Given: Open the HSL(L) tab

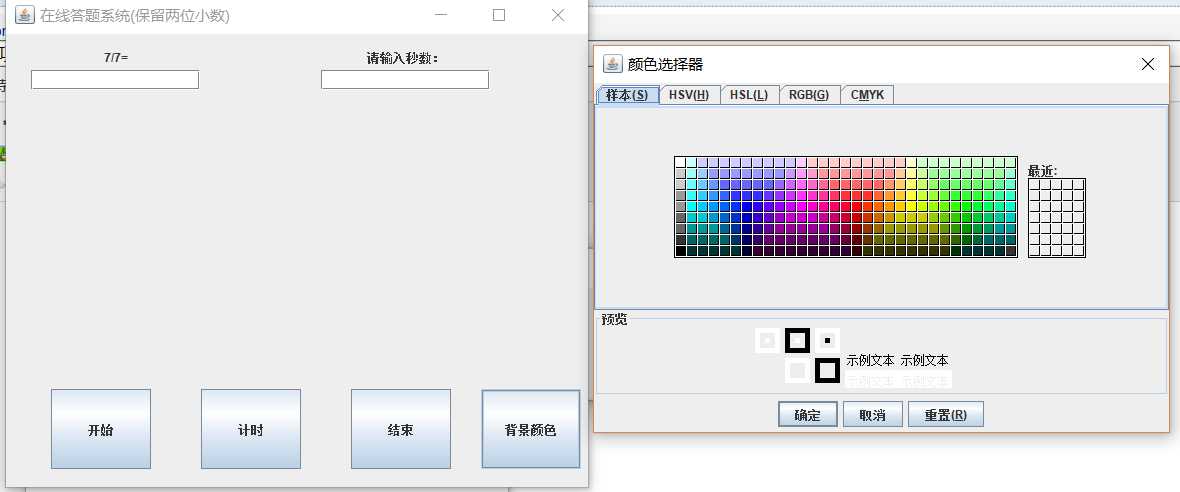Looking at the screenshot, I should point(750,95).
